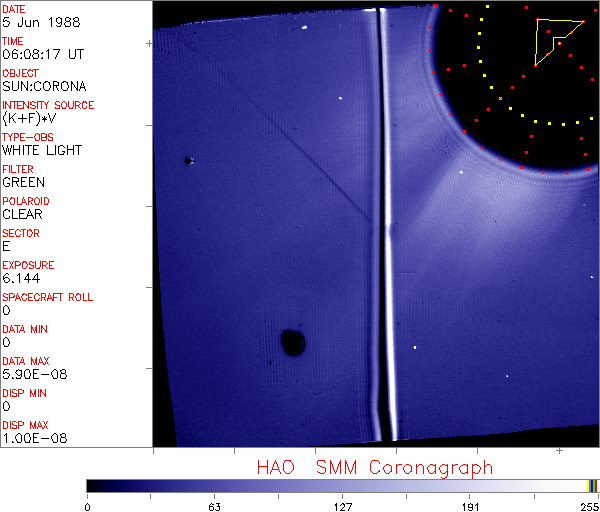Select the CLEAR polaroid value
Viewport: 600px width, 512px height.
coord(23,215)
